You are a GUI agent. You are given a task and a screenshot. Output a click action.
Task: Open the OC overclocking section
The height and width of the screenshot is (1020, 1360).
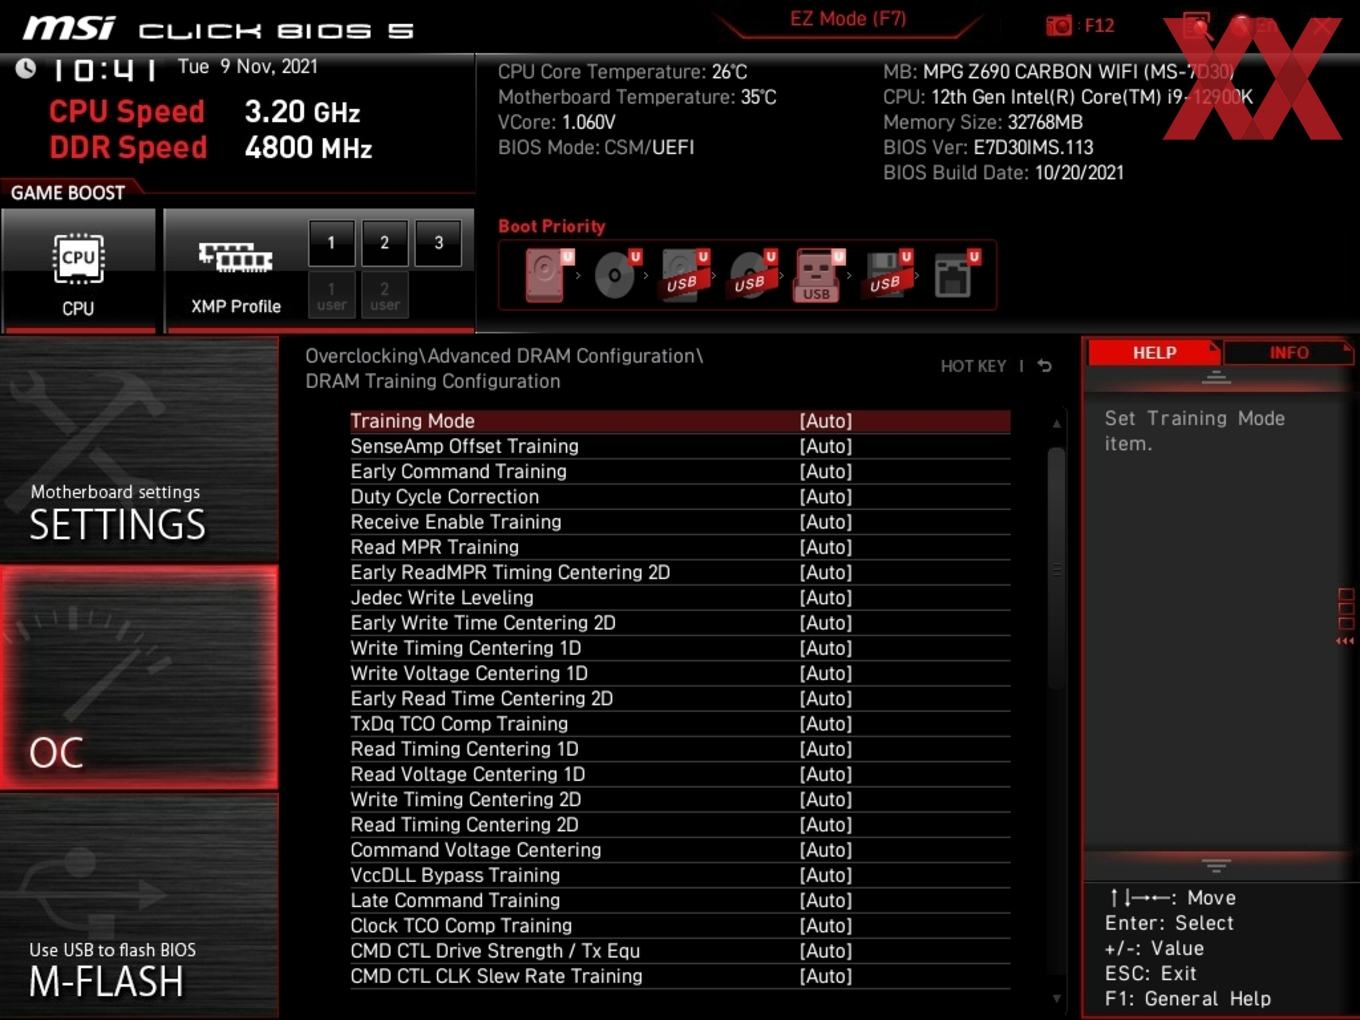click(x=139, y=678)
